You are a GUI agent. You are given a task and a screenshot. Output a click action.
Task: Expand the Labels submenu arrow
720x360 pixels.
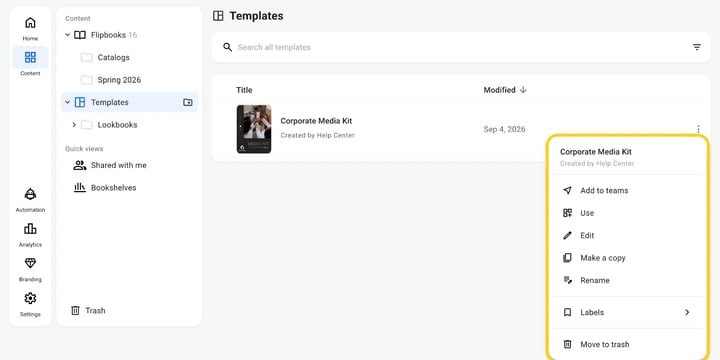[687, 312]
